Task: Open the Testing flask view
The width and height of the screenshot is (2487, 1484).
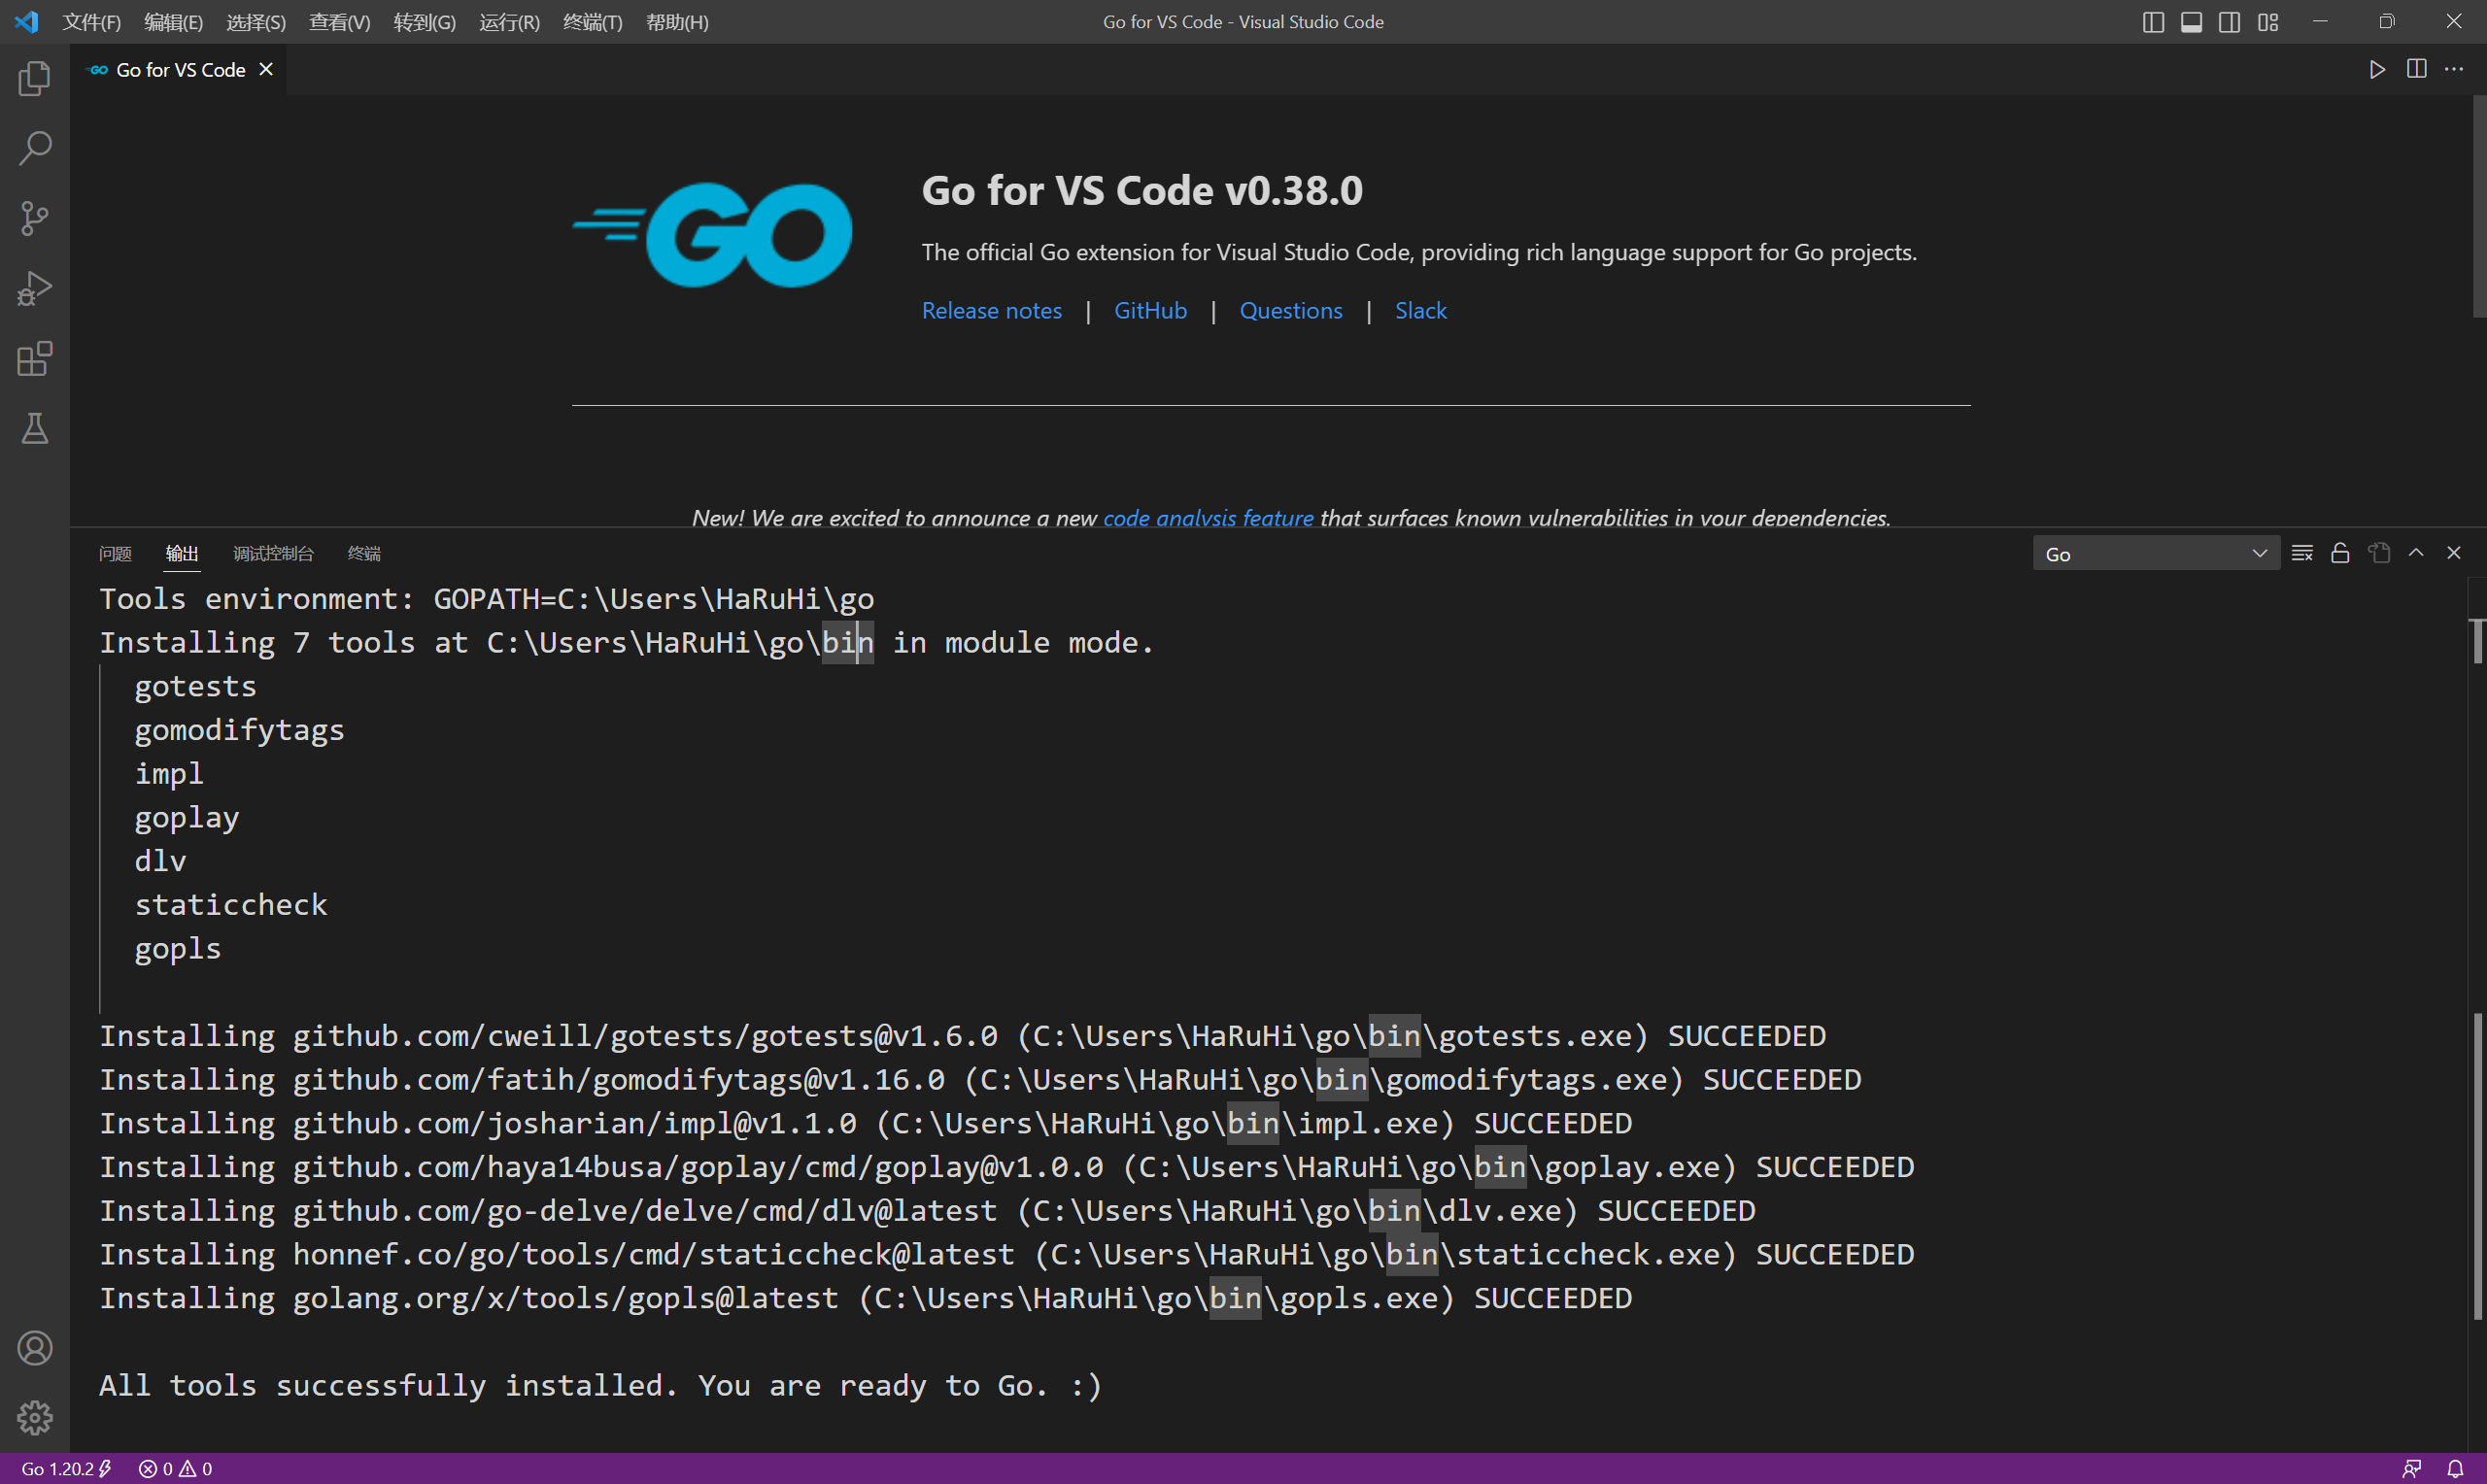Action: (x=35, y=429)
